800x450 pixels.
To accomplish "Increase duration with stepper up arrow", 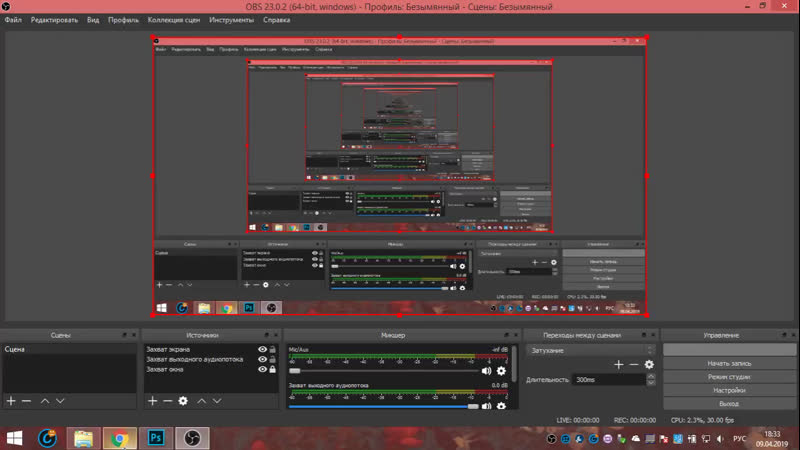I will click(651, 377).
